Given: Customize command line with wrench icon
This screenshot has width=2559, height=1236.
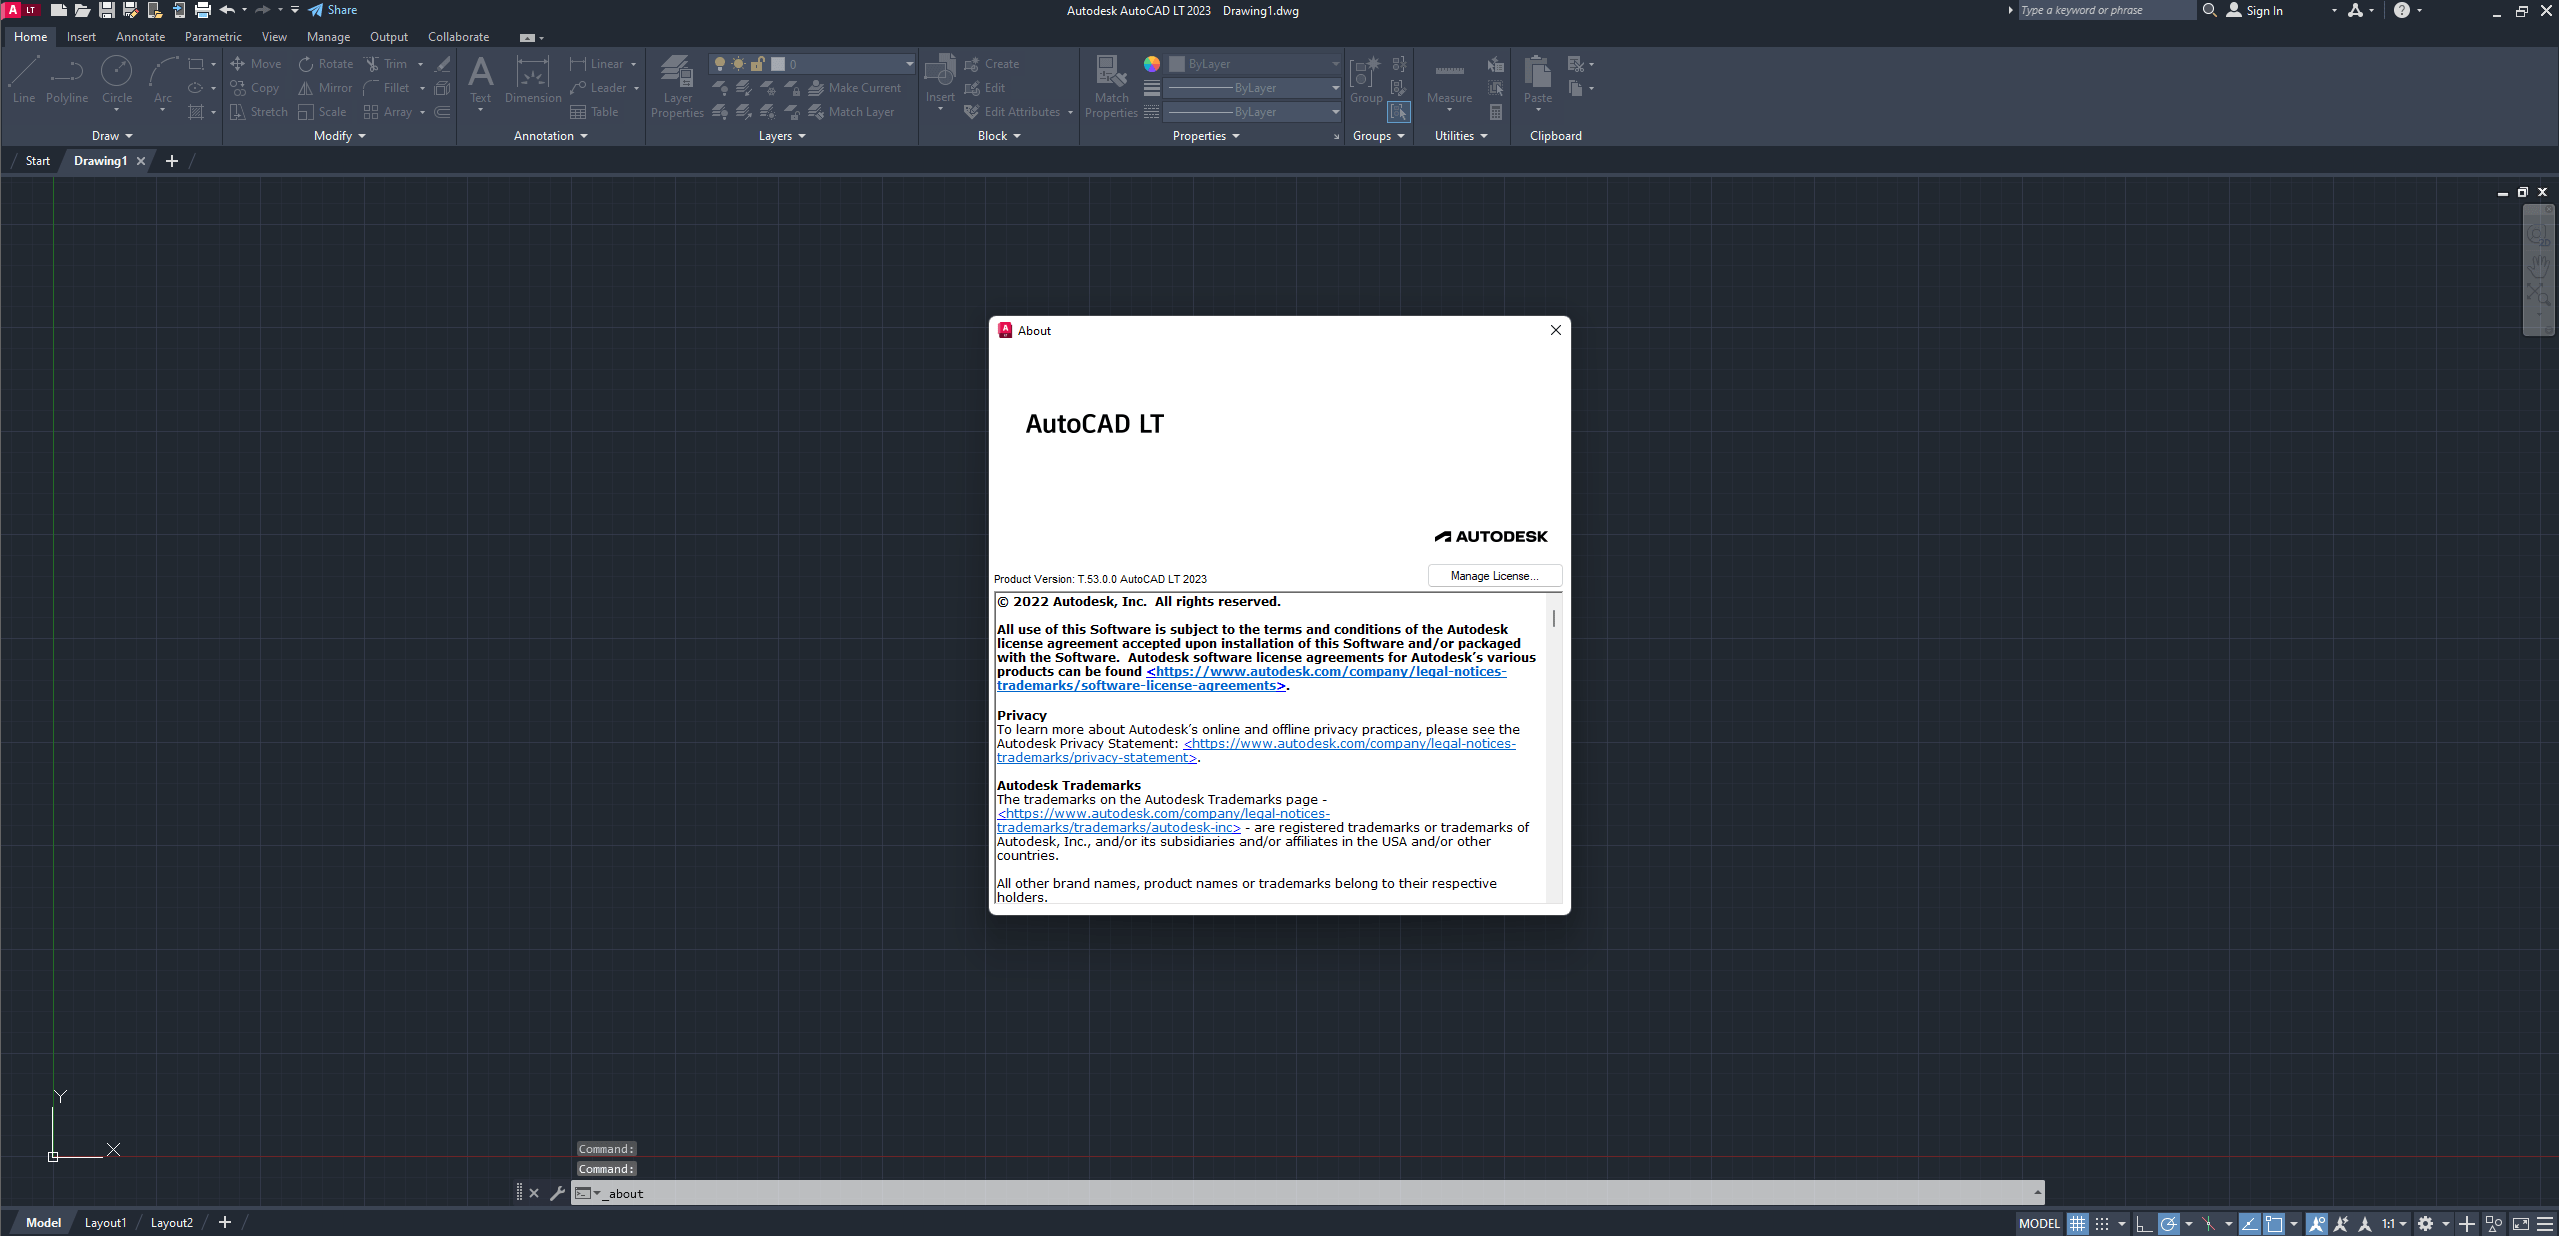Looking at the screenshot, I should point(557,1193).
